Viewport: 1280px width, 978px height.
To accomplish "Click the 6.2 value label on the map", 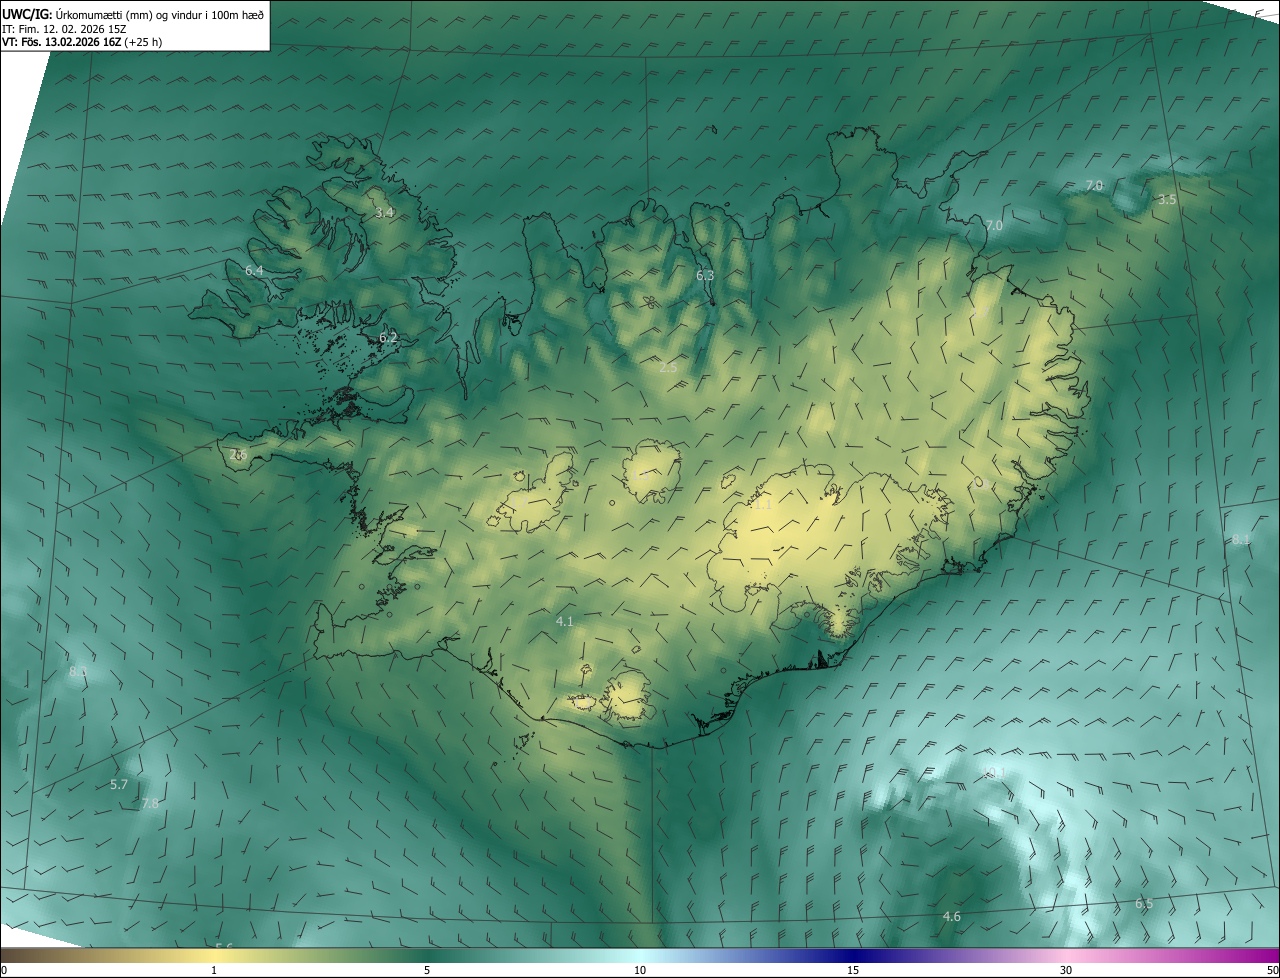I will (388, 338).
